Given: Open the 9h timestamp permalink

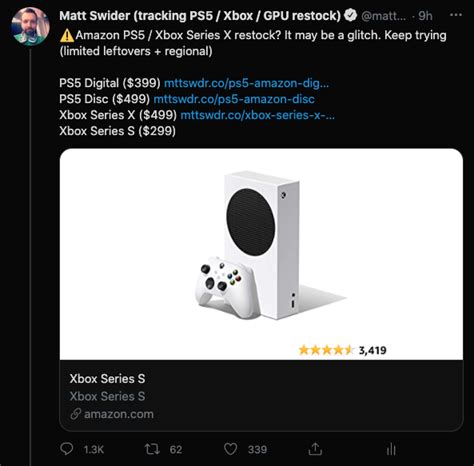Looking at the screenshot, I should [425, 16].
